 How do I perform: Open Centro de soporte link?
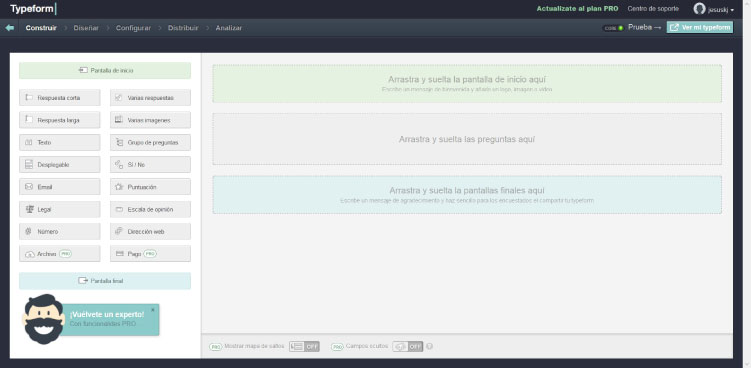(x=653, y=9)
